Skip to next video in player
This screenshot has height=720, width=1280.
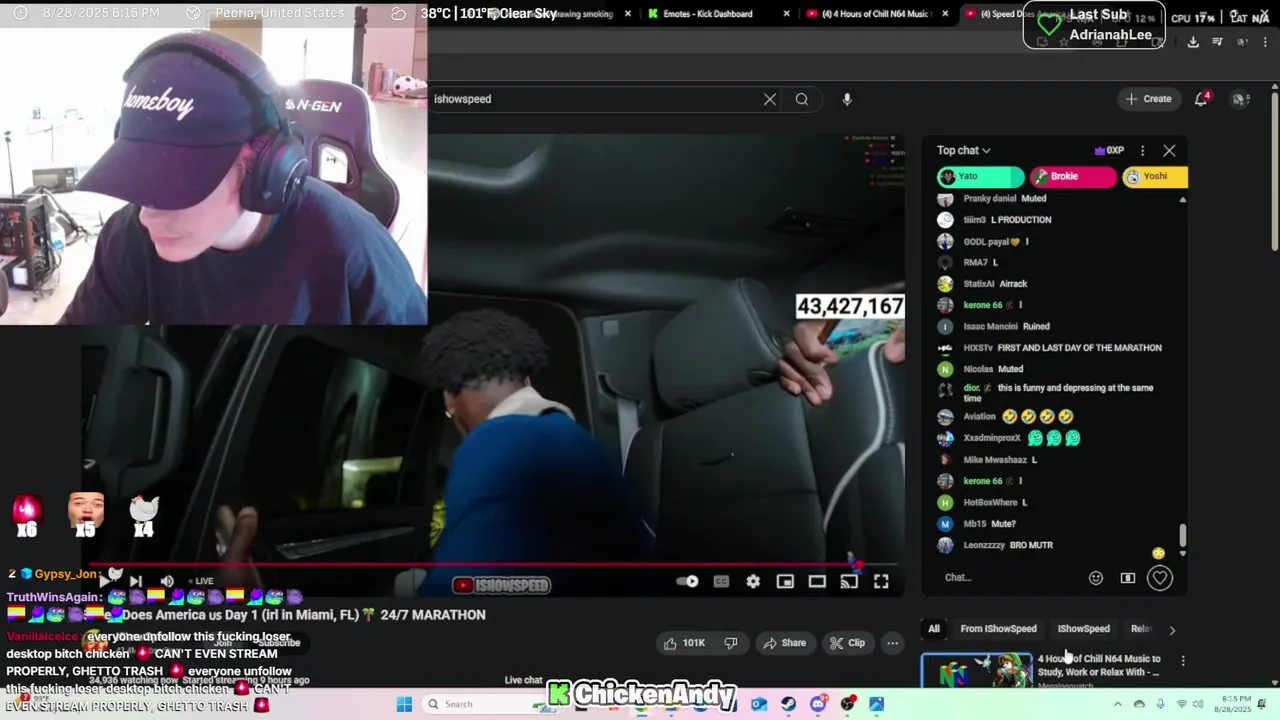click(x=136, y=581)
